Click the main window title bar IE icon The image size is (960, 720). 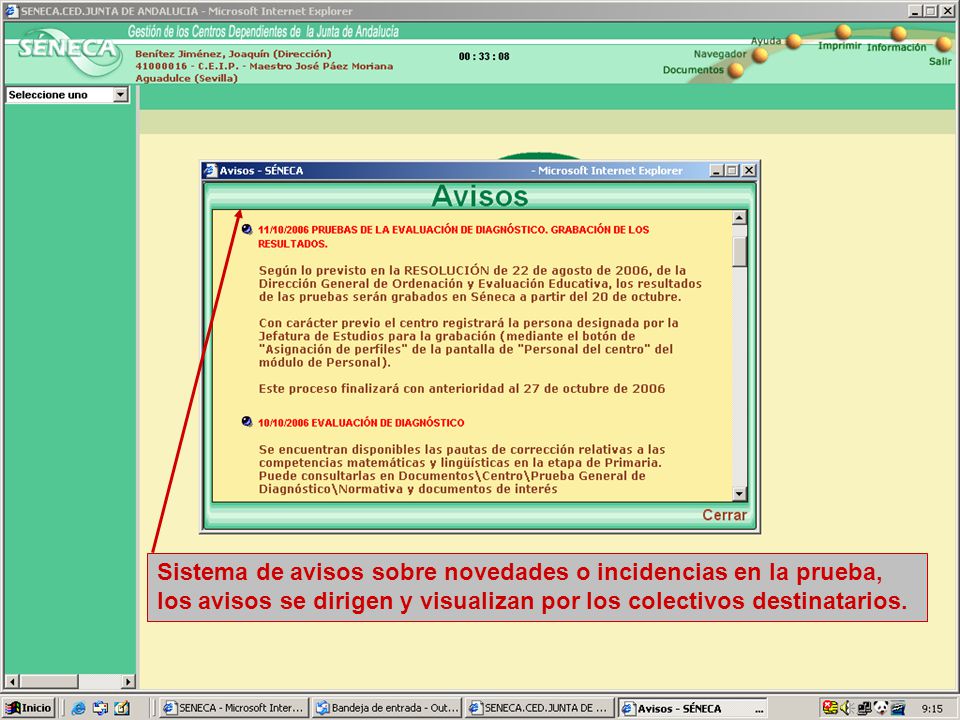[x=12, y=10]
